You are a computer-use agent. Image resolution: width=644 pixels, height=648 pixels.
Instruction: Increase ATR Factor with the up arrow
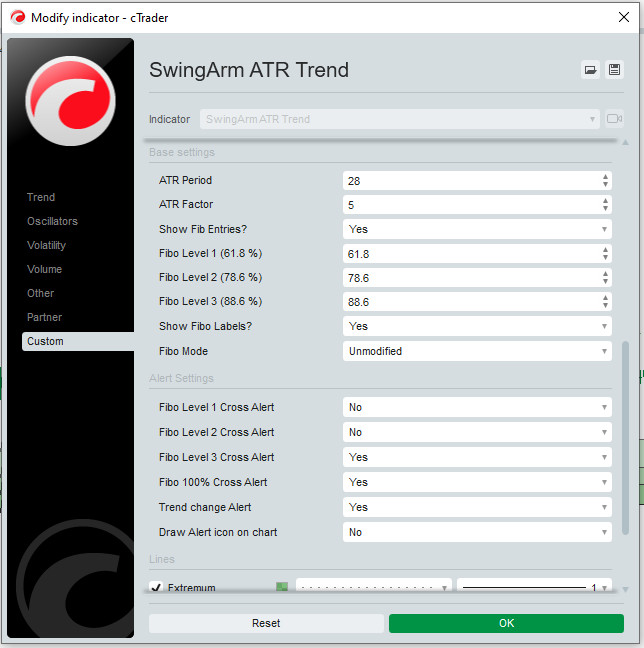605,201
